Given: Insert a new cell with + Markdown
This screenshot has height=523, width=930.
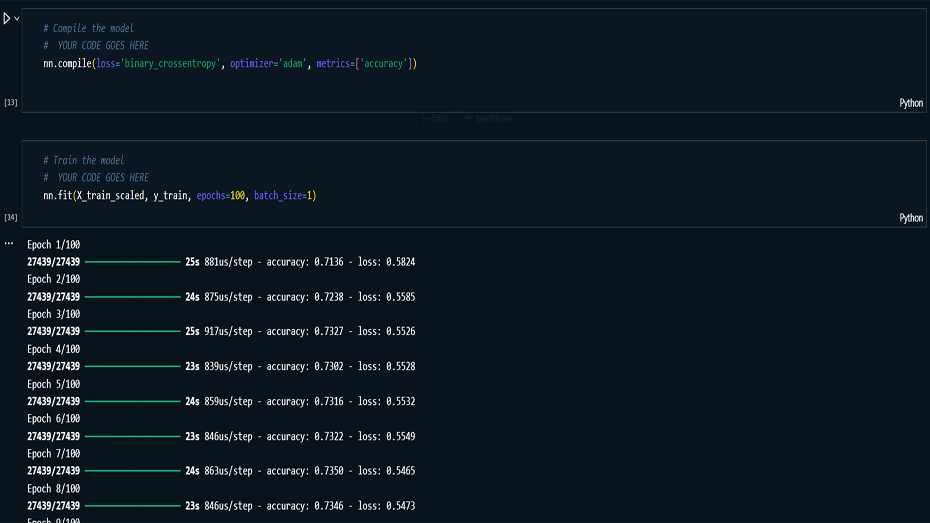Looking at the screenshot, I should (489, 118).
